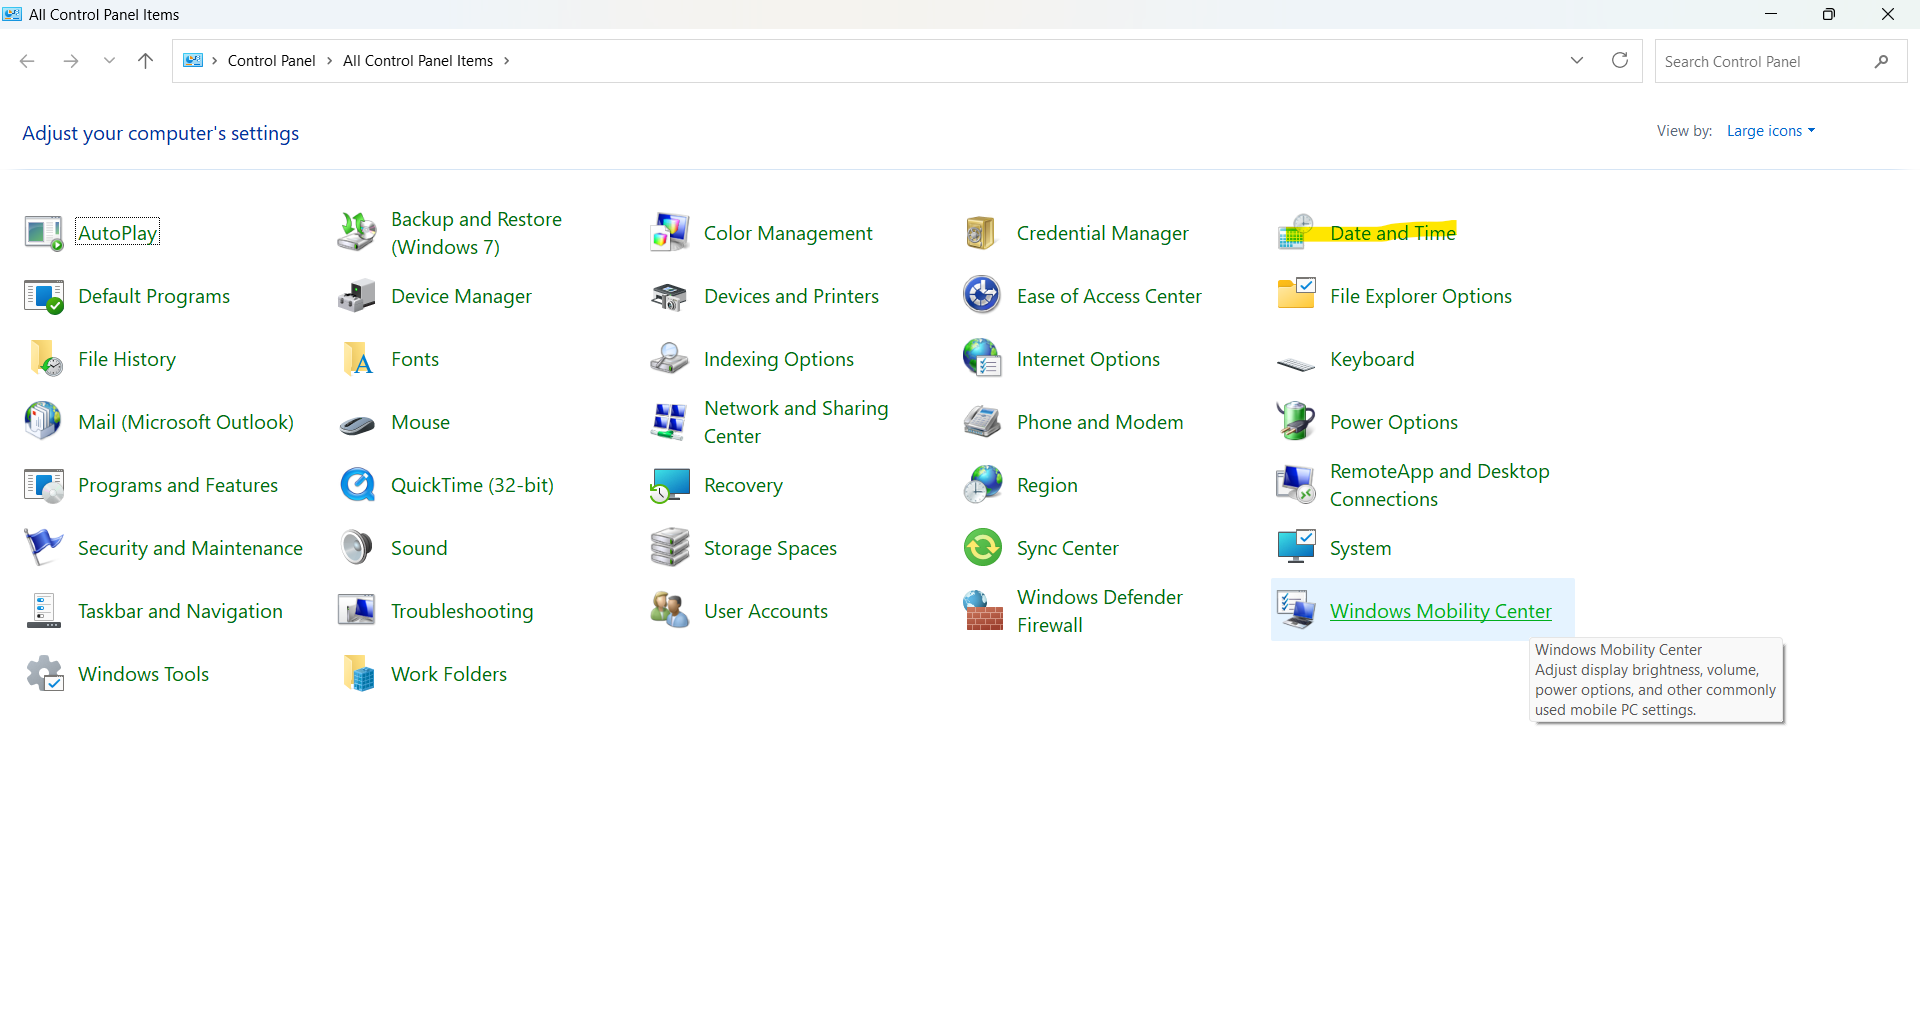Click the Keyboard icon
Viewport: 1920px width, 1020px height.
point(1296,363)
